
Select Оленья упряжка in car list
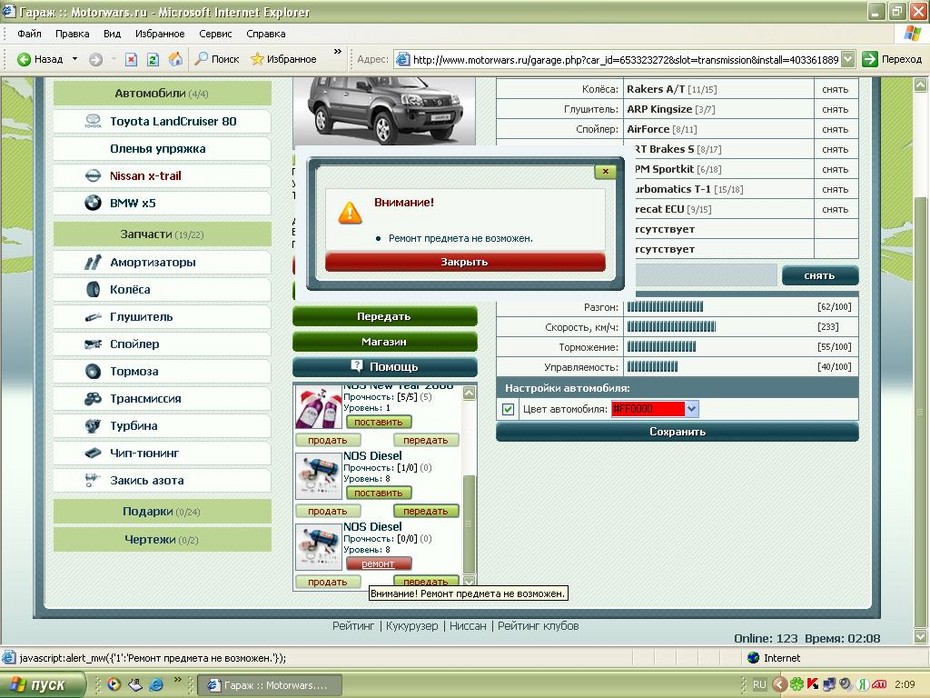click(x=162, y=149)
